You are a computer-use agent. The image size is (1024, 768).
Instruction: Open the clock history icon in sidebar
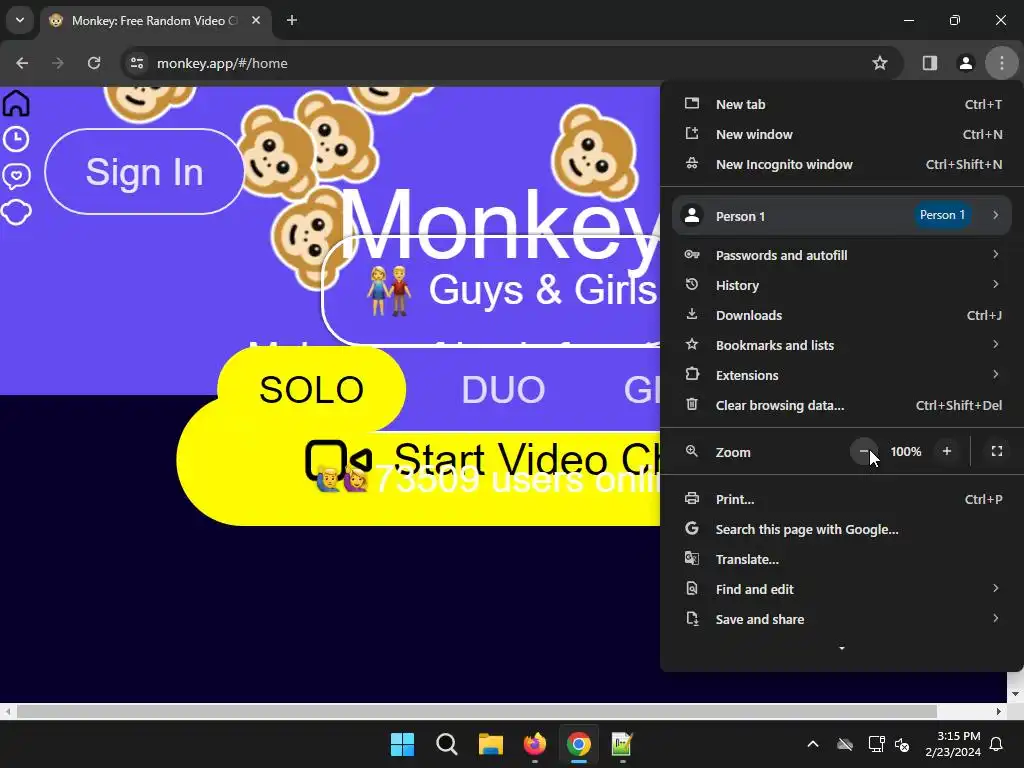coord(16,139)
